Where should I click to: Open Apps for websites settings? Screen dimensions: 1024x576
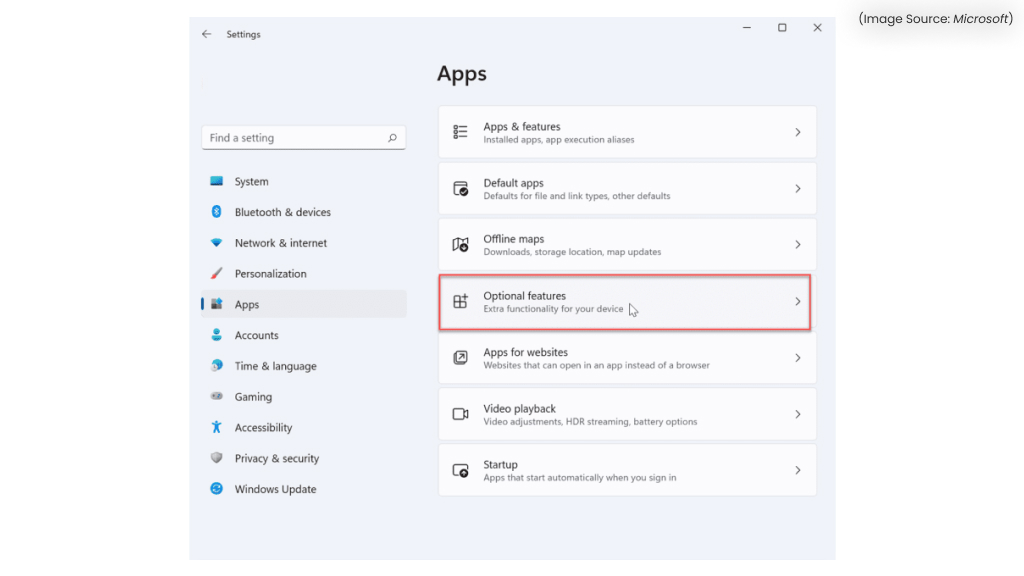[627, 358]
